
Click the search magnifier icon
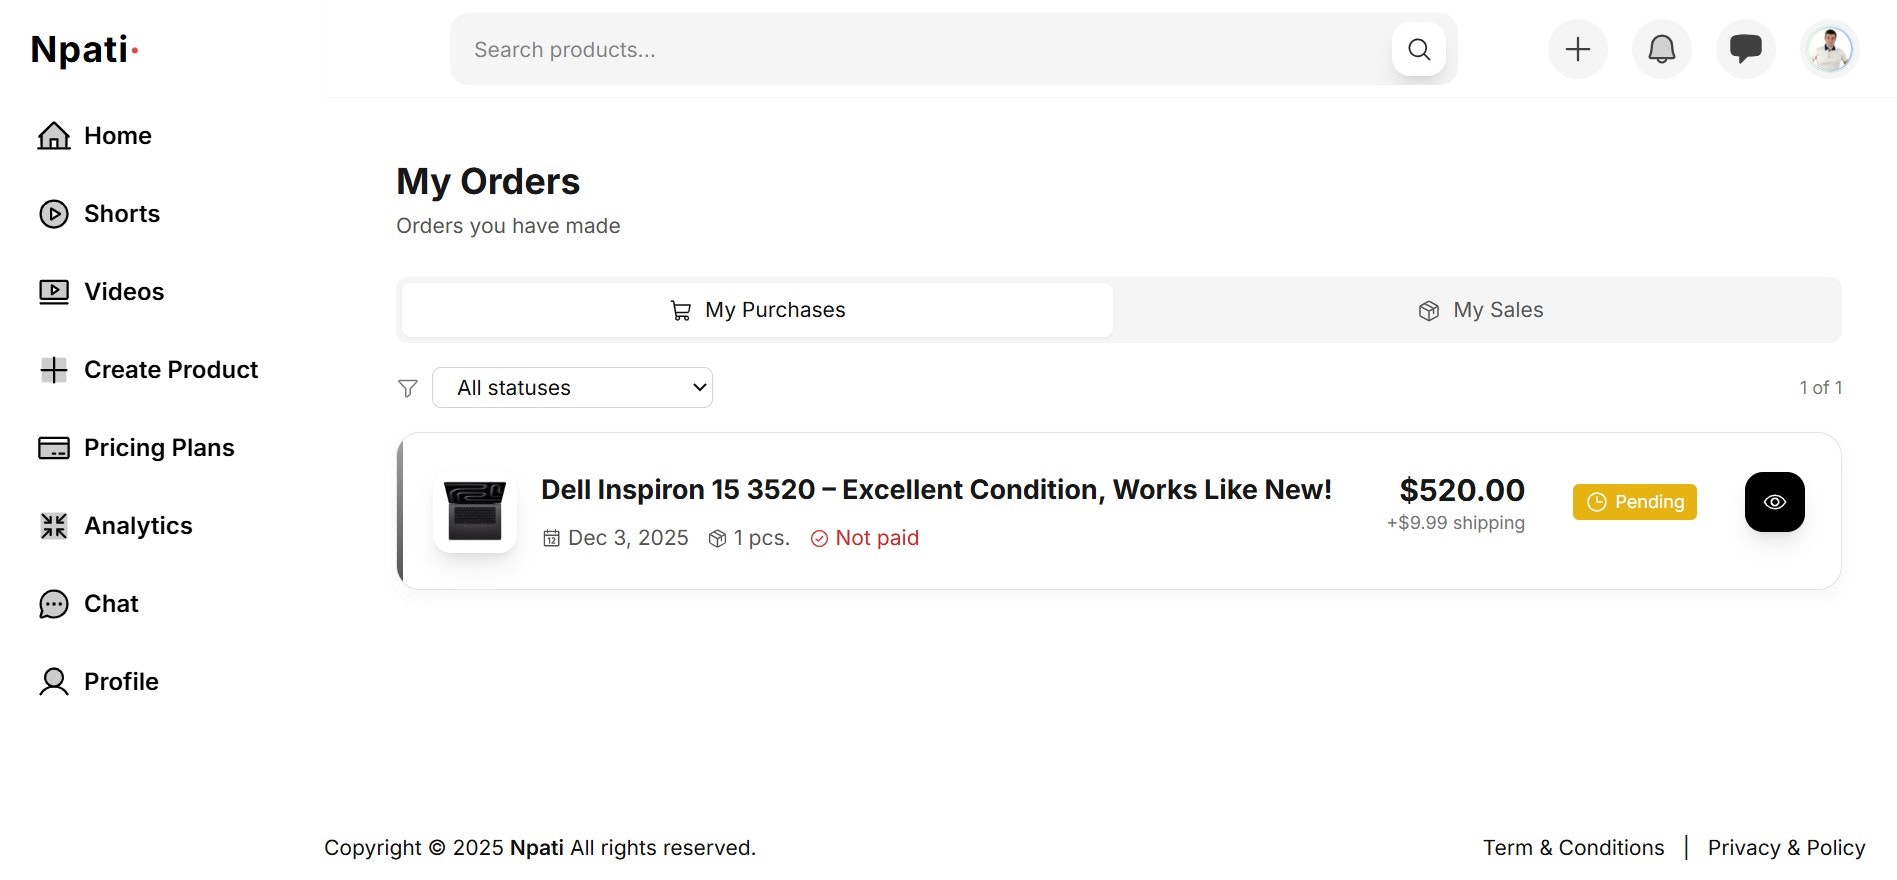coord(1418,48)
